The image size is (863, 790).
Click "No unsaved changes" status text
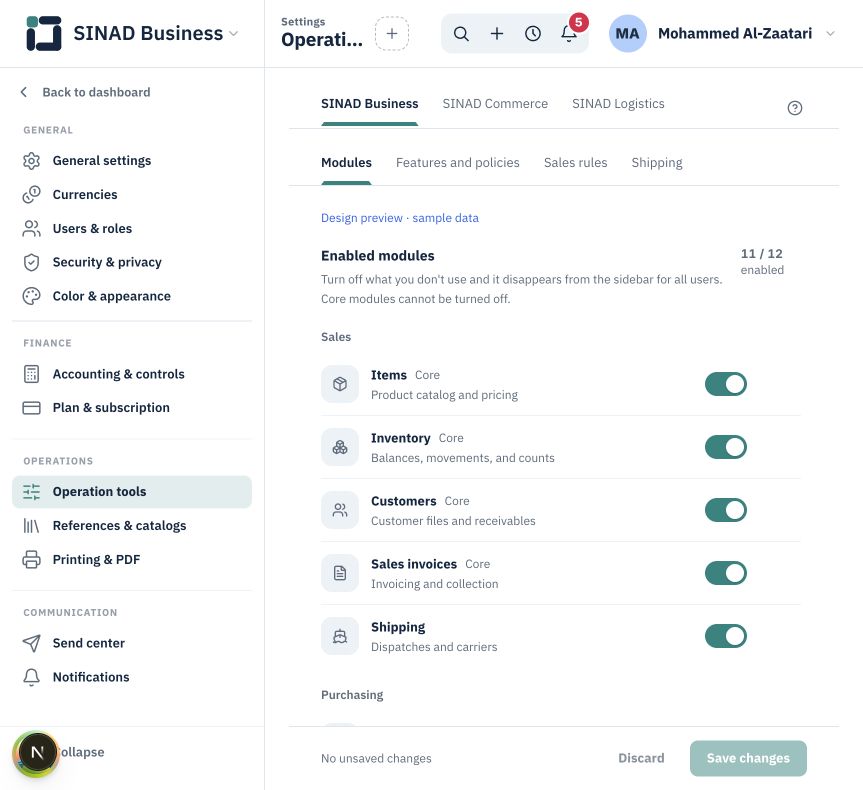[376, 759]
